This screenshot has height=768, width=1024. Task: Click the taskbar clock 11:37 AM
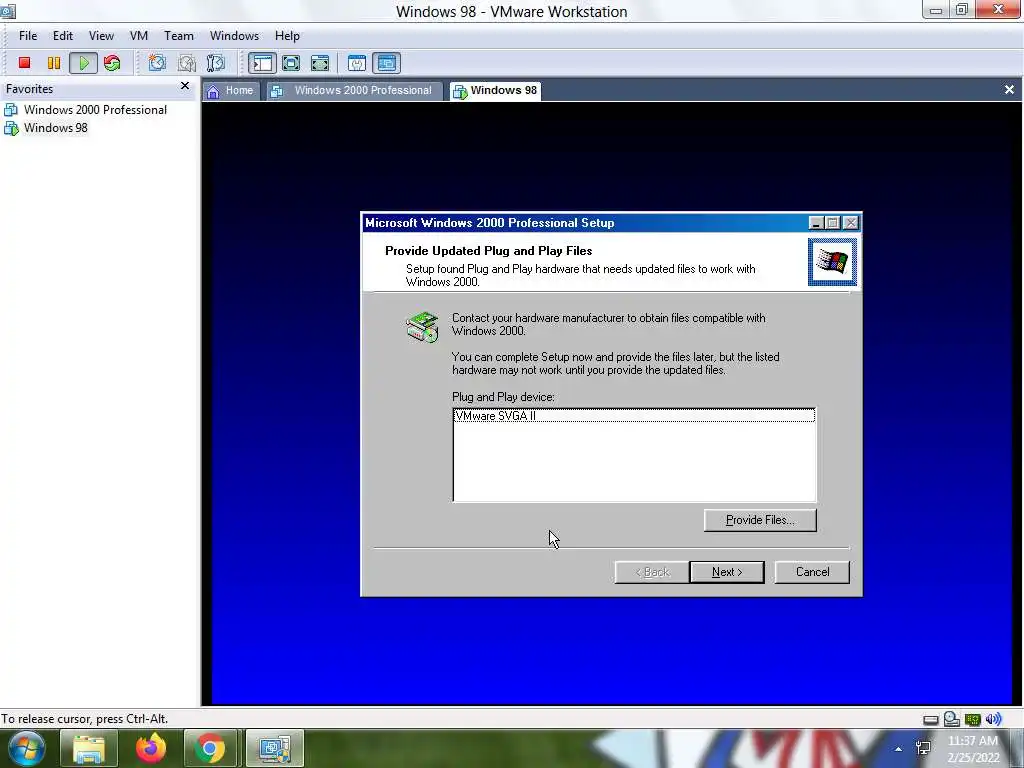[972, 741]
